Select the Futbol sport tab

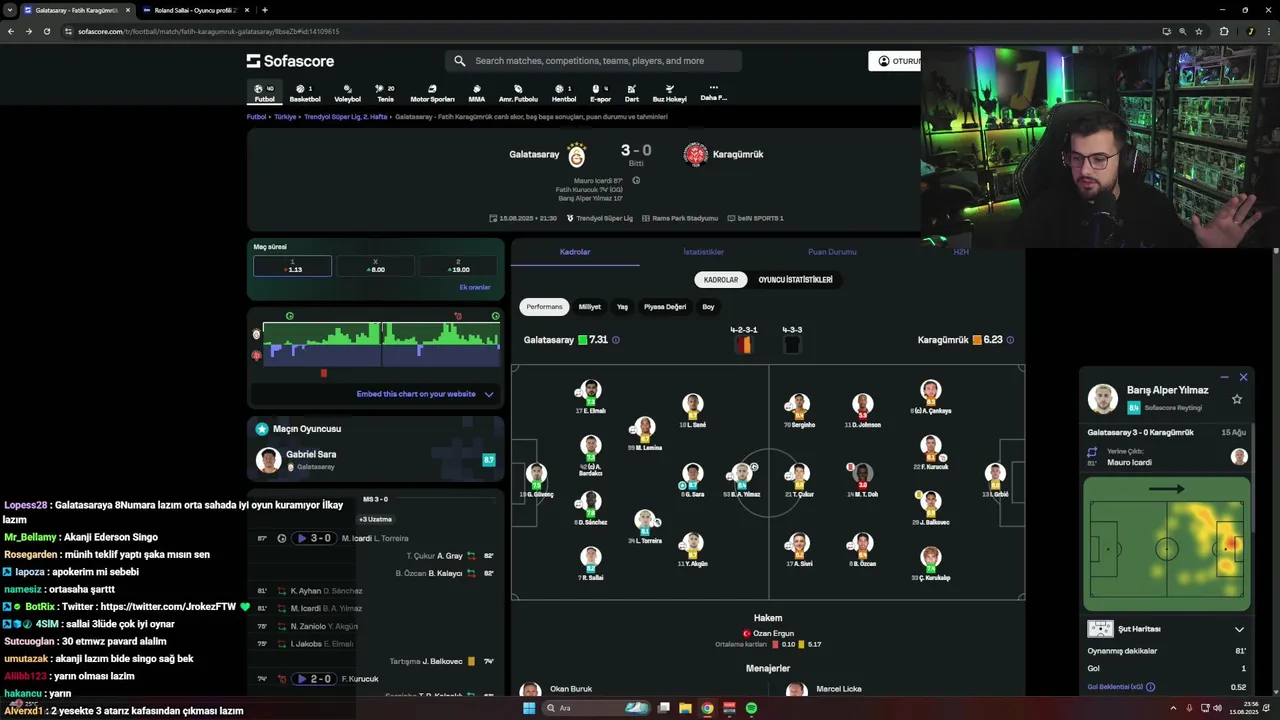(264, 93)
